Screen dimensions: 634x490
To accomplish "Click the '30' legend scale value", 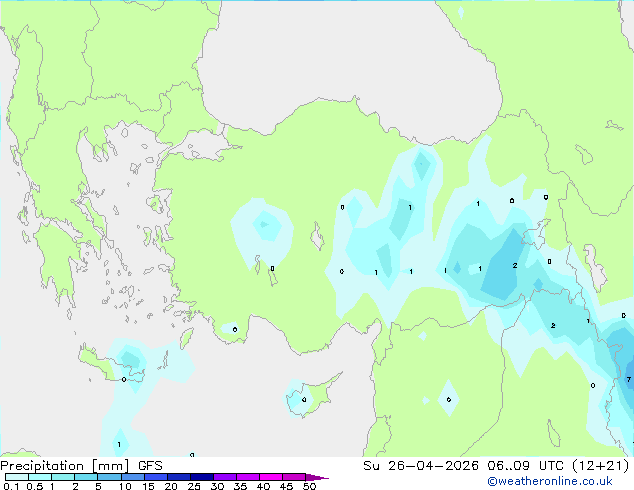I will coord(217,486).
